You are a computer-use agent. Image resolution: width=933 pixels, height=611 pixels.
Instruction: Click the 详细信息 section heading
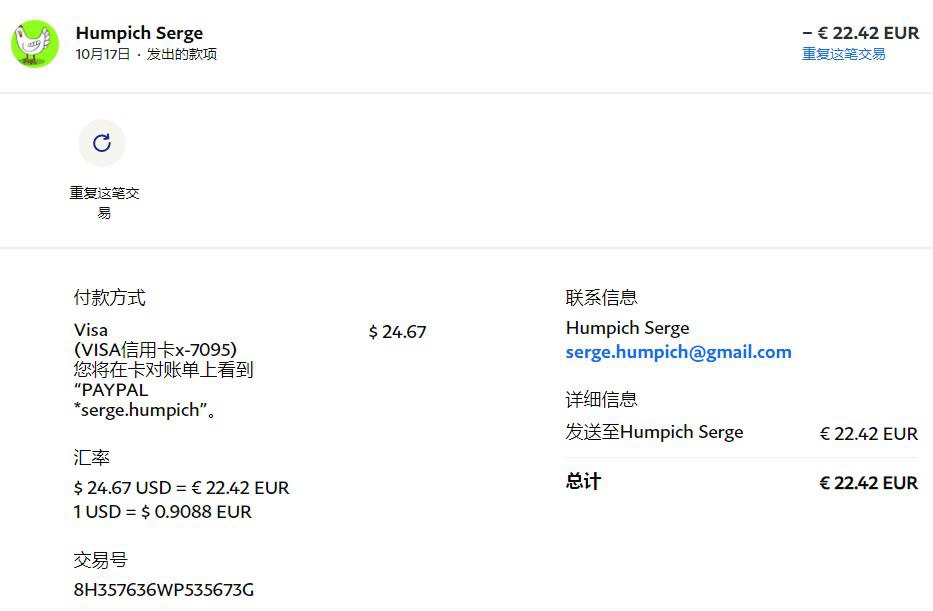602,399
